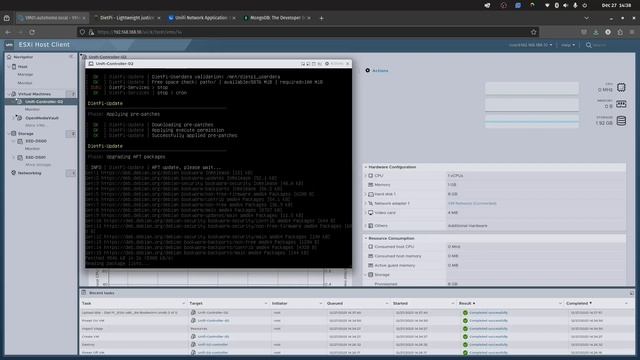
Task: Select Networking in the Navigator
Action: coord(29,173)
